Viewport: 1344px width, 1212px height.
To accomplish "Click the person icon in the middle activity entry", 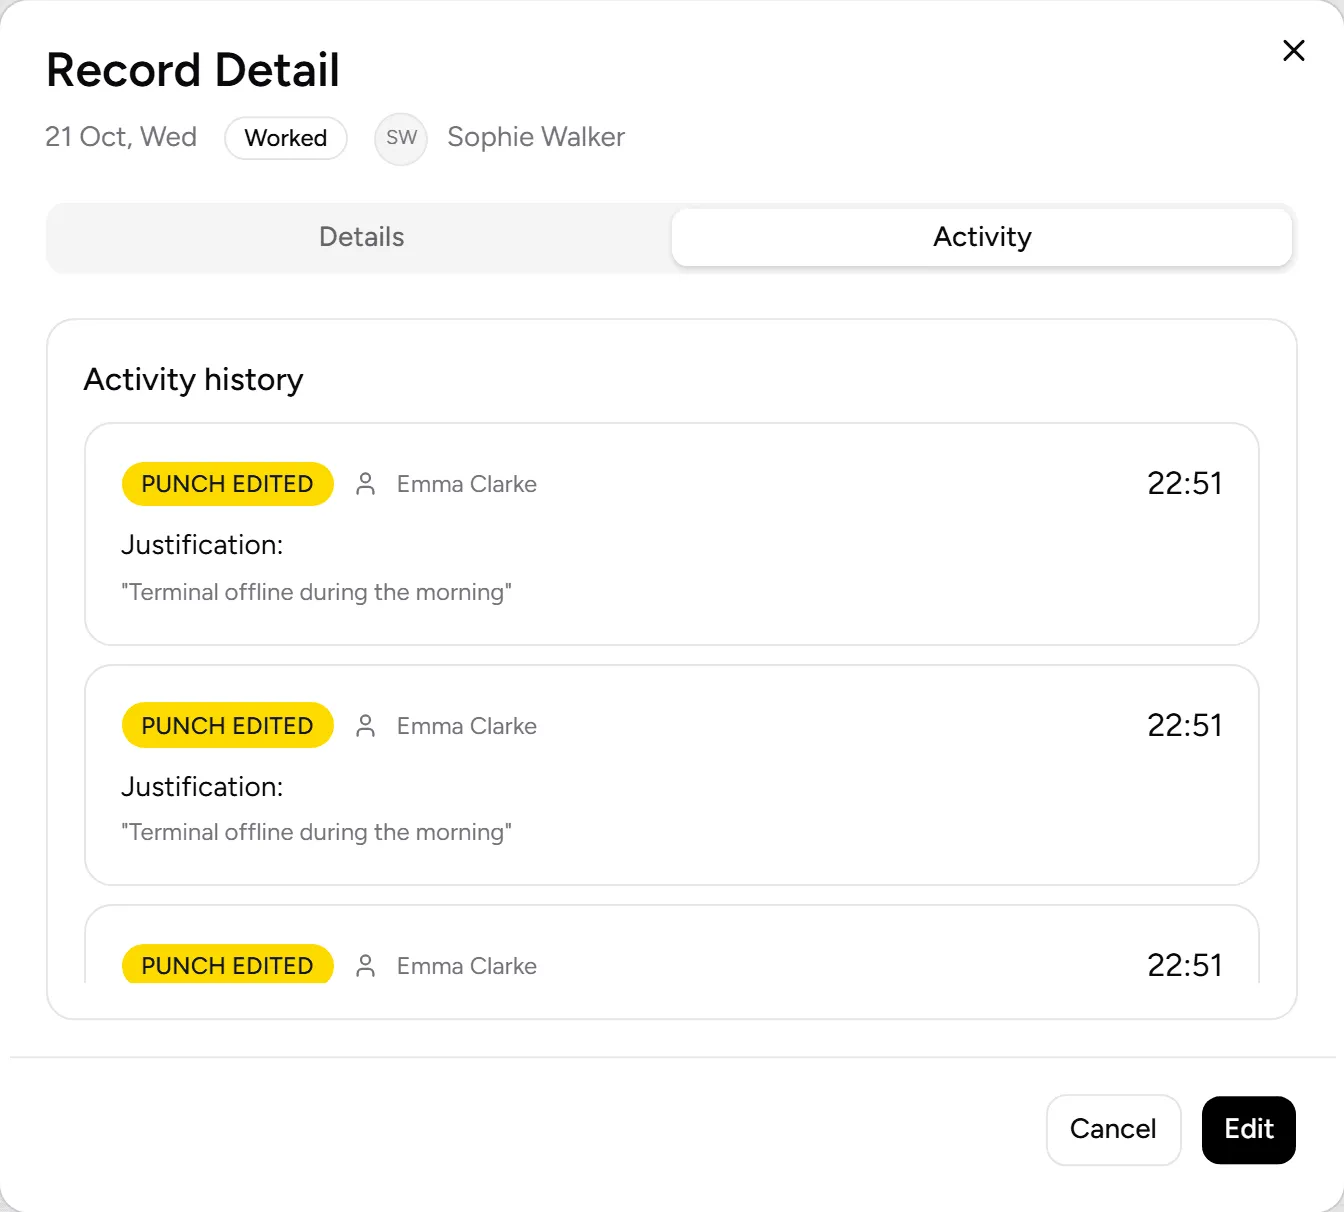I will click(x=366, y=726).
